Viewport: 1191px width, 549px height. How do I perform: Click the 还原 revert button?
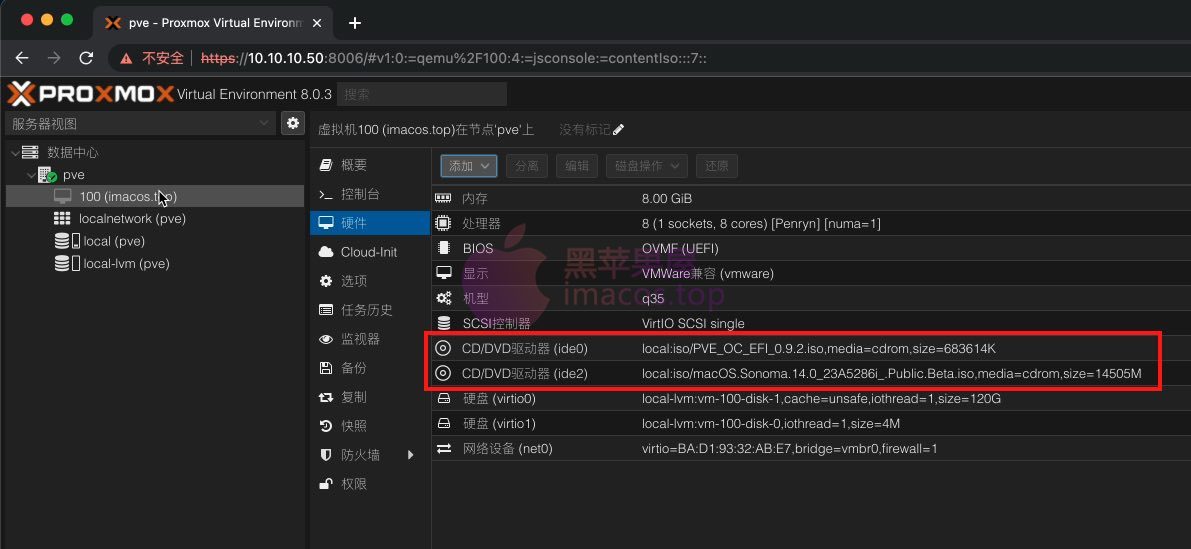coord(716,166)
